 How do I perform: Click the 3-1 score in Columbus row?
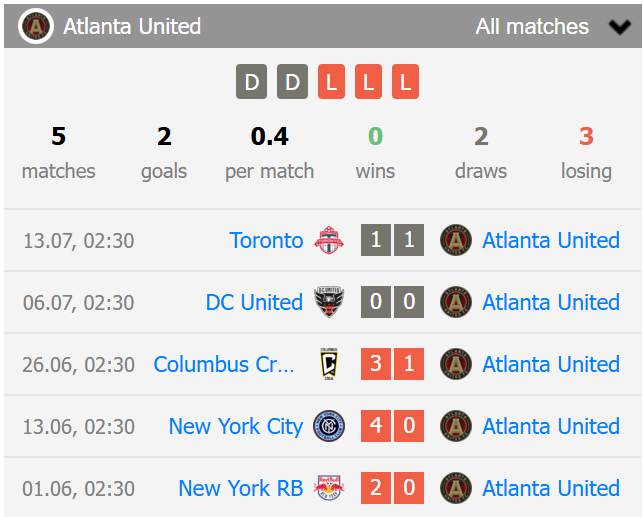[x=392, y=364]
